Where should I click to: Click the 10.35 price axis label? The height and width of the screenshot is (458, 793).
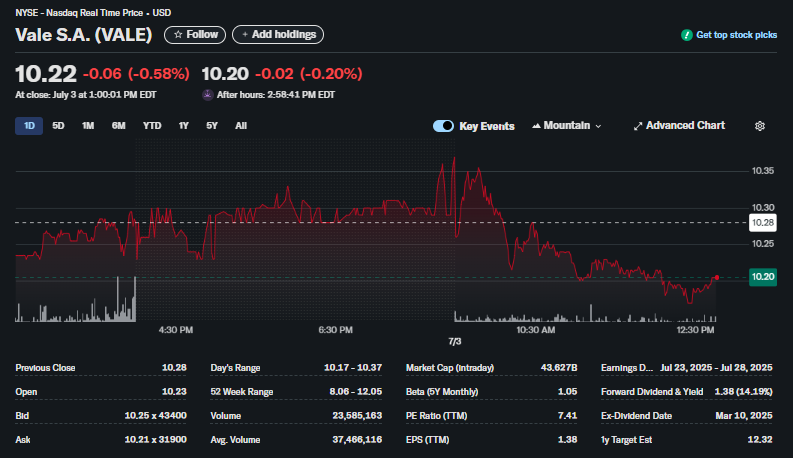pos(763,171)
